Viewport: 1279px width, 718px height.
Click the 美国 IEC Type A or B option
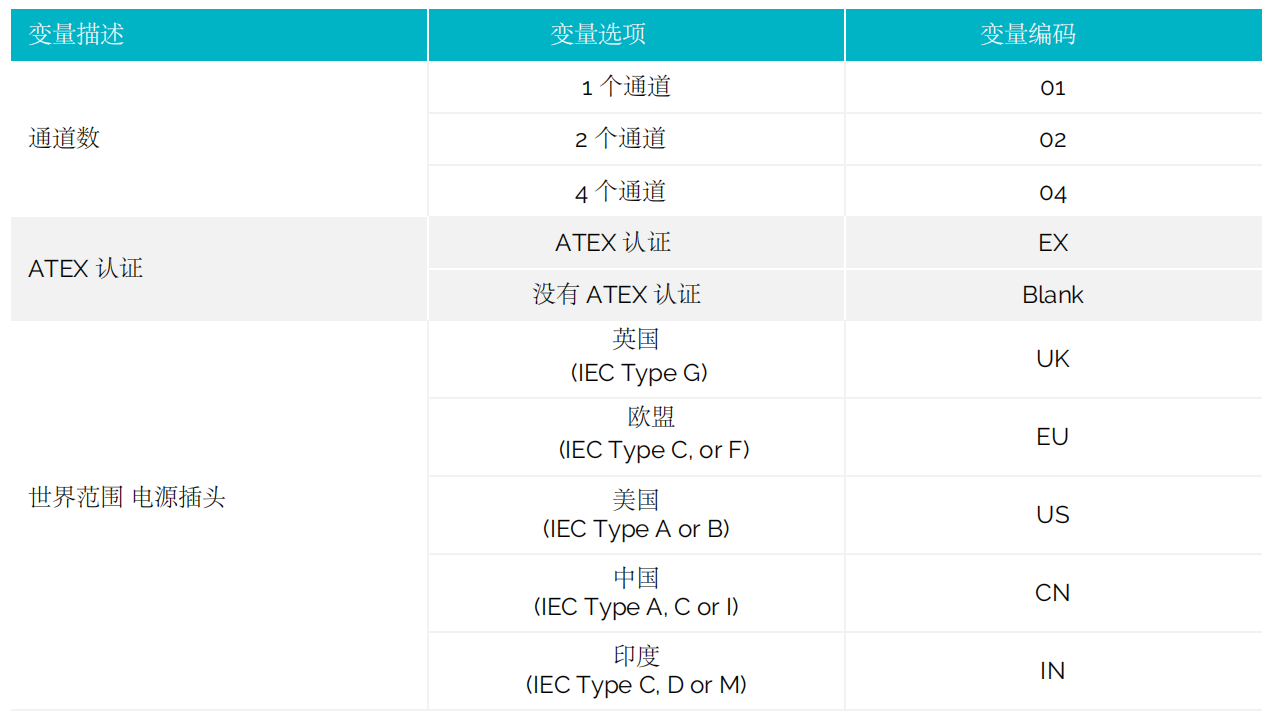636,514
